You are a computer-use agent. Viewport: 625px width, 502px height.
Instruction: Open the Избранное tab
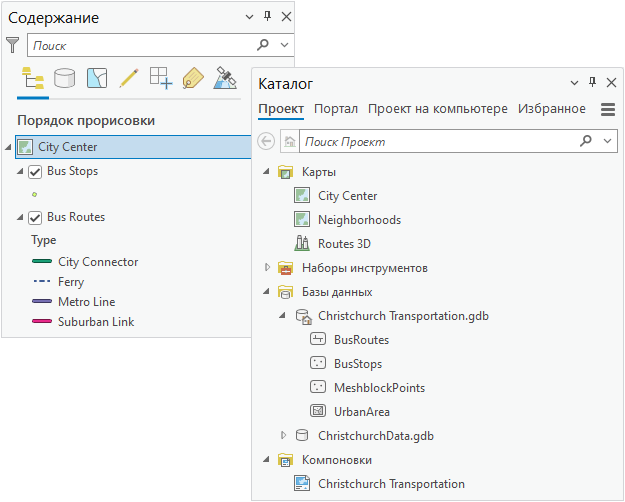(x=551, y=109)
